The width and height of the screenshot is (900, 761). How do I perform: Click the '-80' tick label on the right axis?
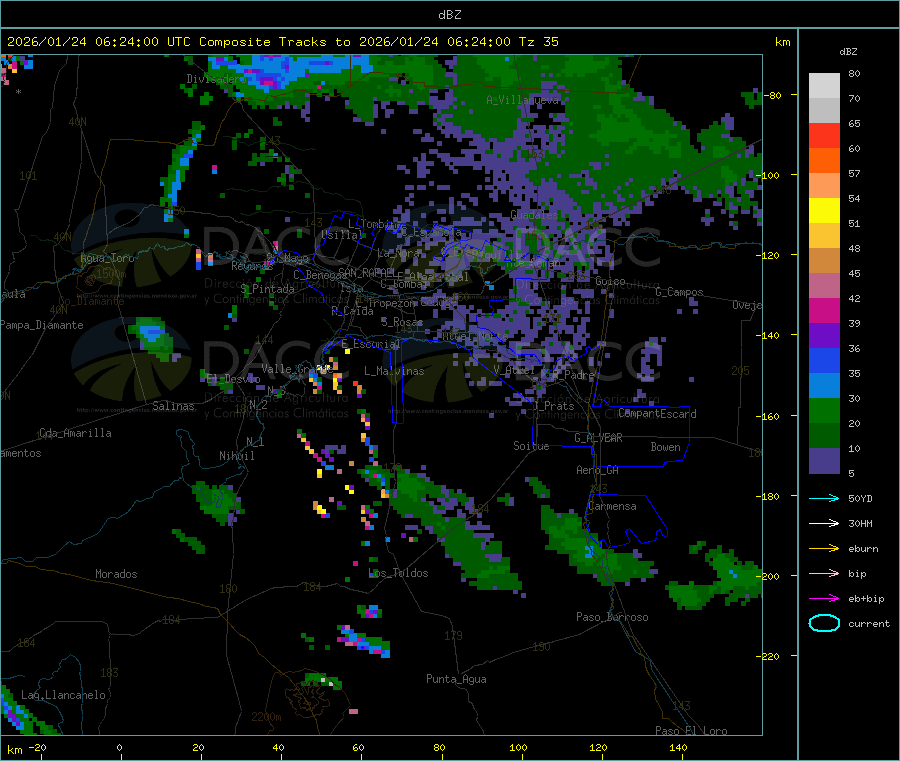coord(773,95)
